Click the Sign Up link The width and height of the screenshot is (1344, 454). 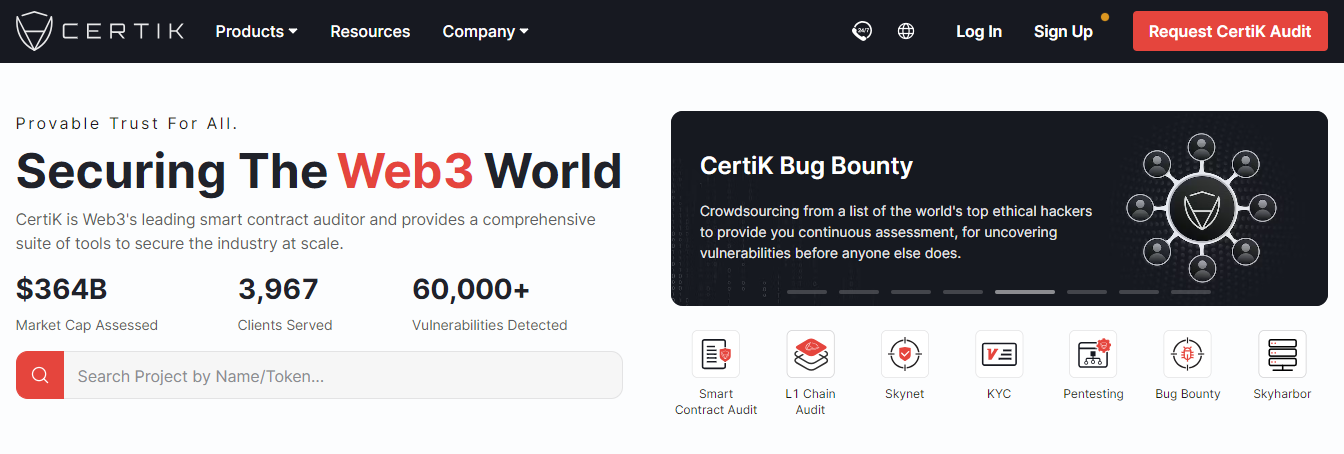(1063, 31)
